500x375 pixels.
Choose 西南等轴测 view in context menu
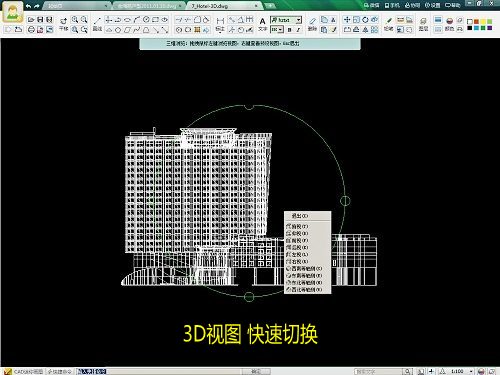pos(308,268)
